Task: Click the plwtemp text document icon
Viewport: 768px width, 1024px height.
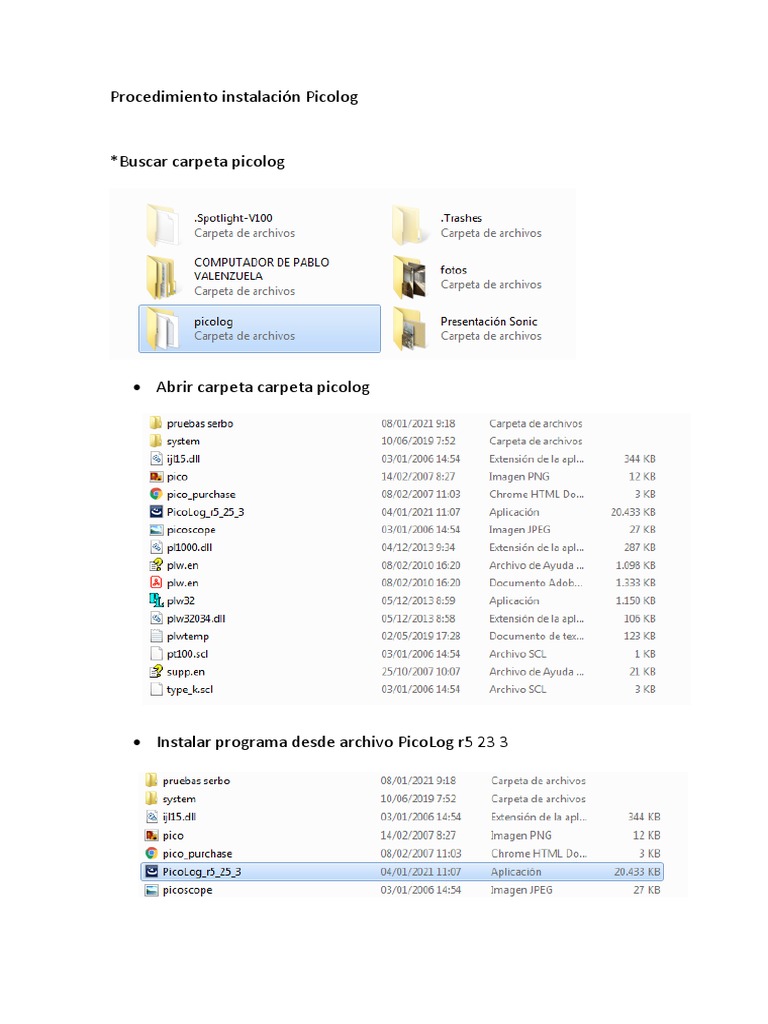Action: coord(156,636)
